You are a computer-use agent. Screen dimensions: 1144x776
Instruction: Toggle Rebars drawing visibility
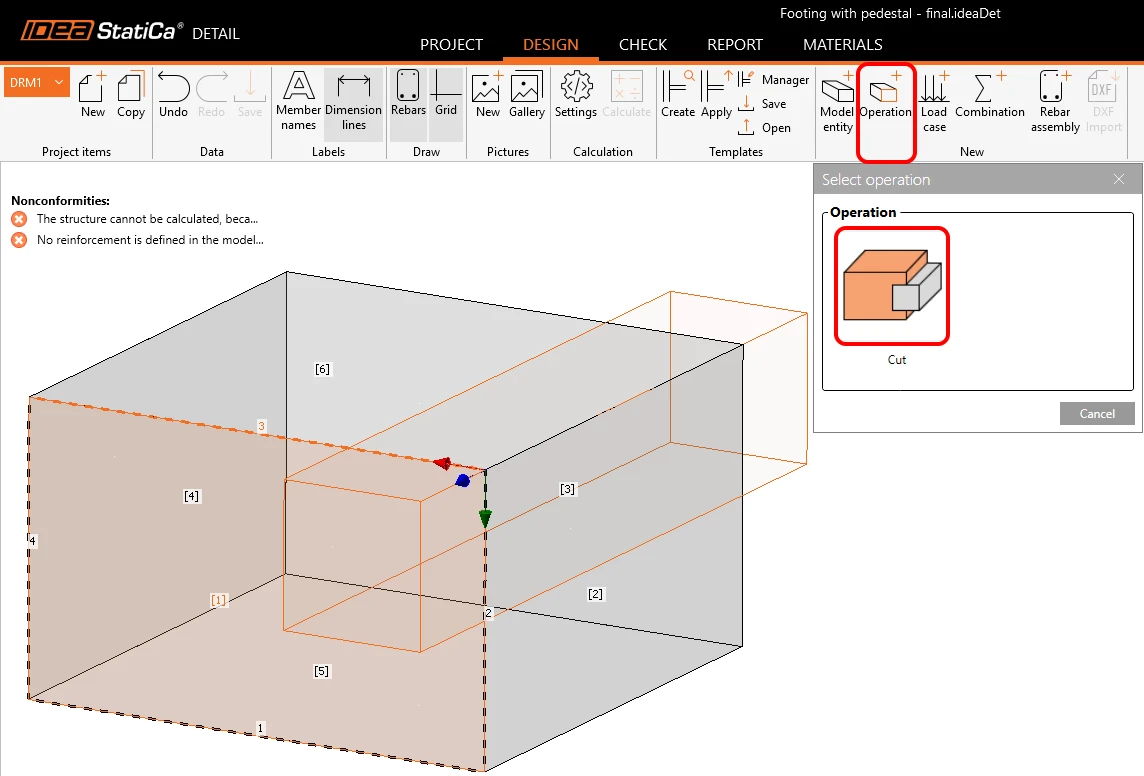pos(408,94)
